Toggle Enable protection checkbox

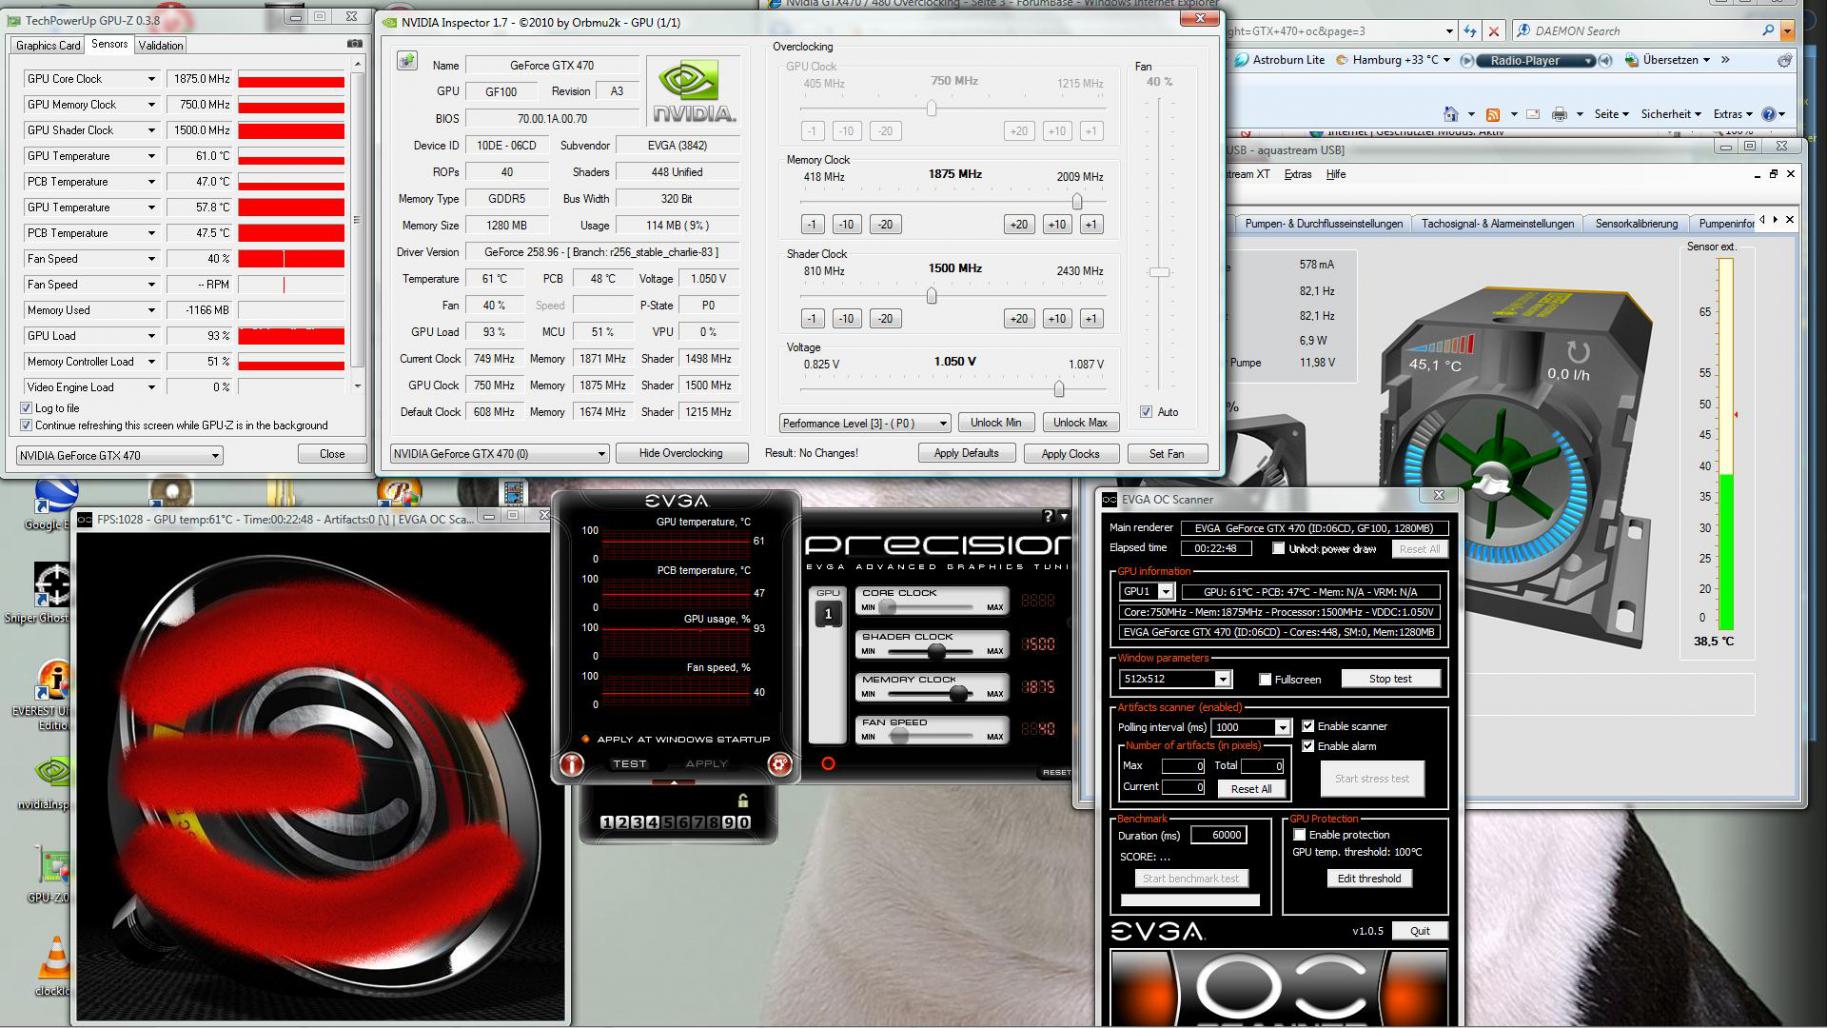1299,834
